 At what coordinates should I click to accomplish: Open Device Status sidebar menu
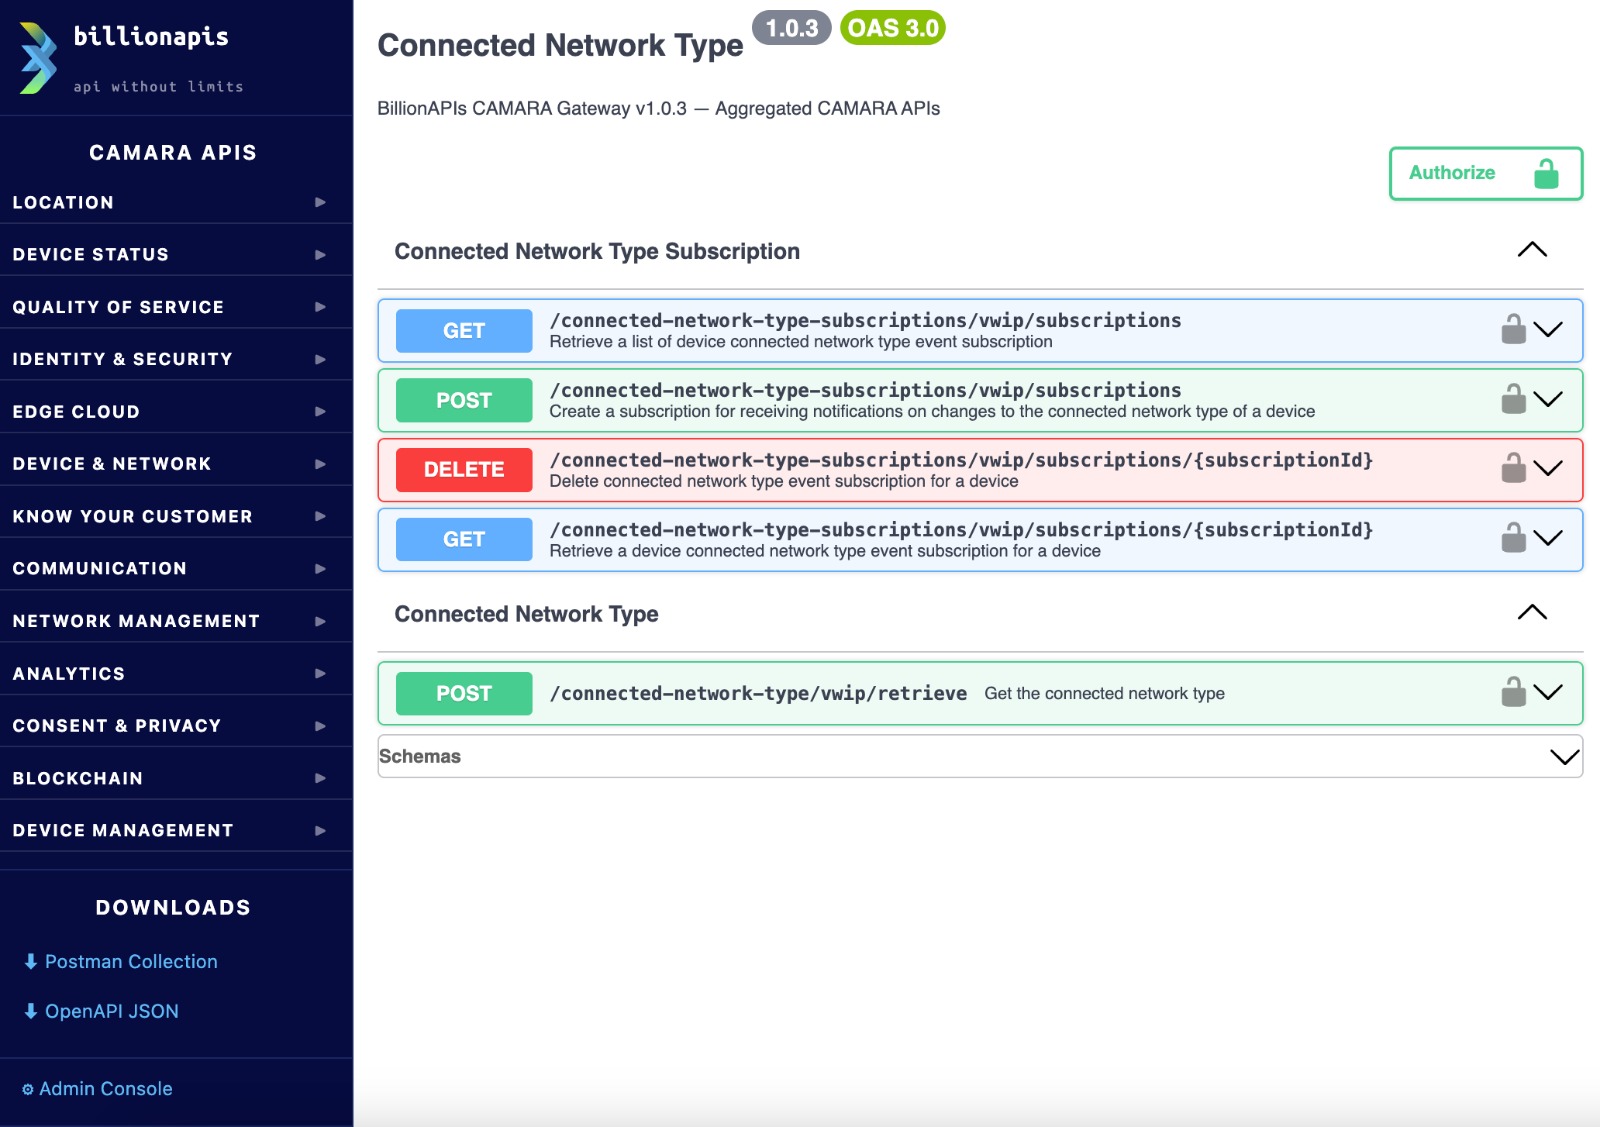point(176,254)
